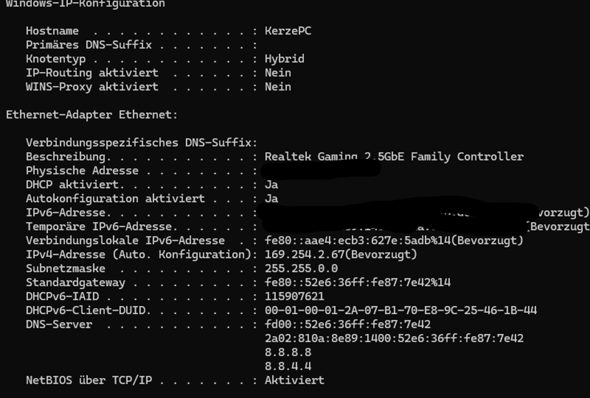The image size is (590, 398).
Task: Click the NetBIOS über TCP/IP Aktiviert value
Action: coord(294,380)
